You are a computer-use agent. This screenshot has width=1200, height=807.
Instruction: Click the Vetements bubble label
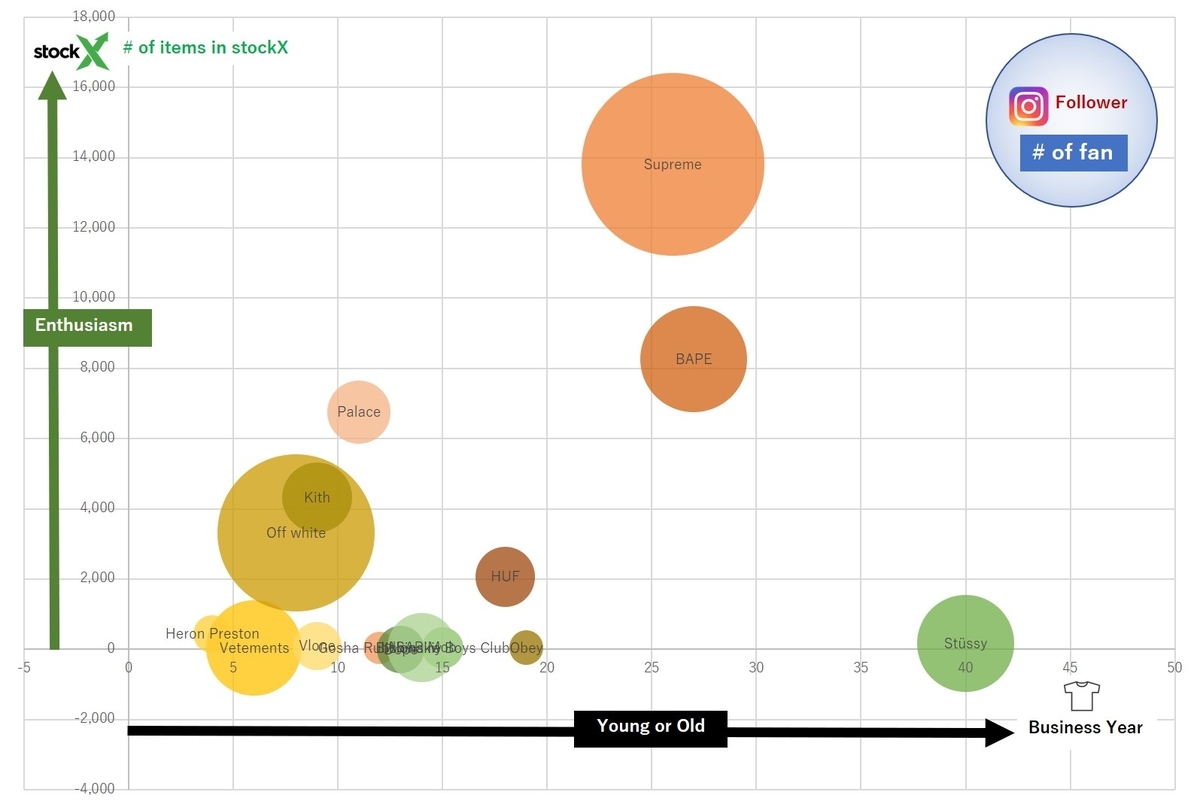click(x=254, y=648)
